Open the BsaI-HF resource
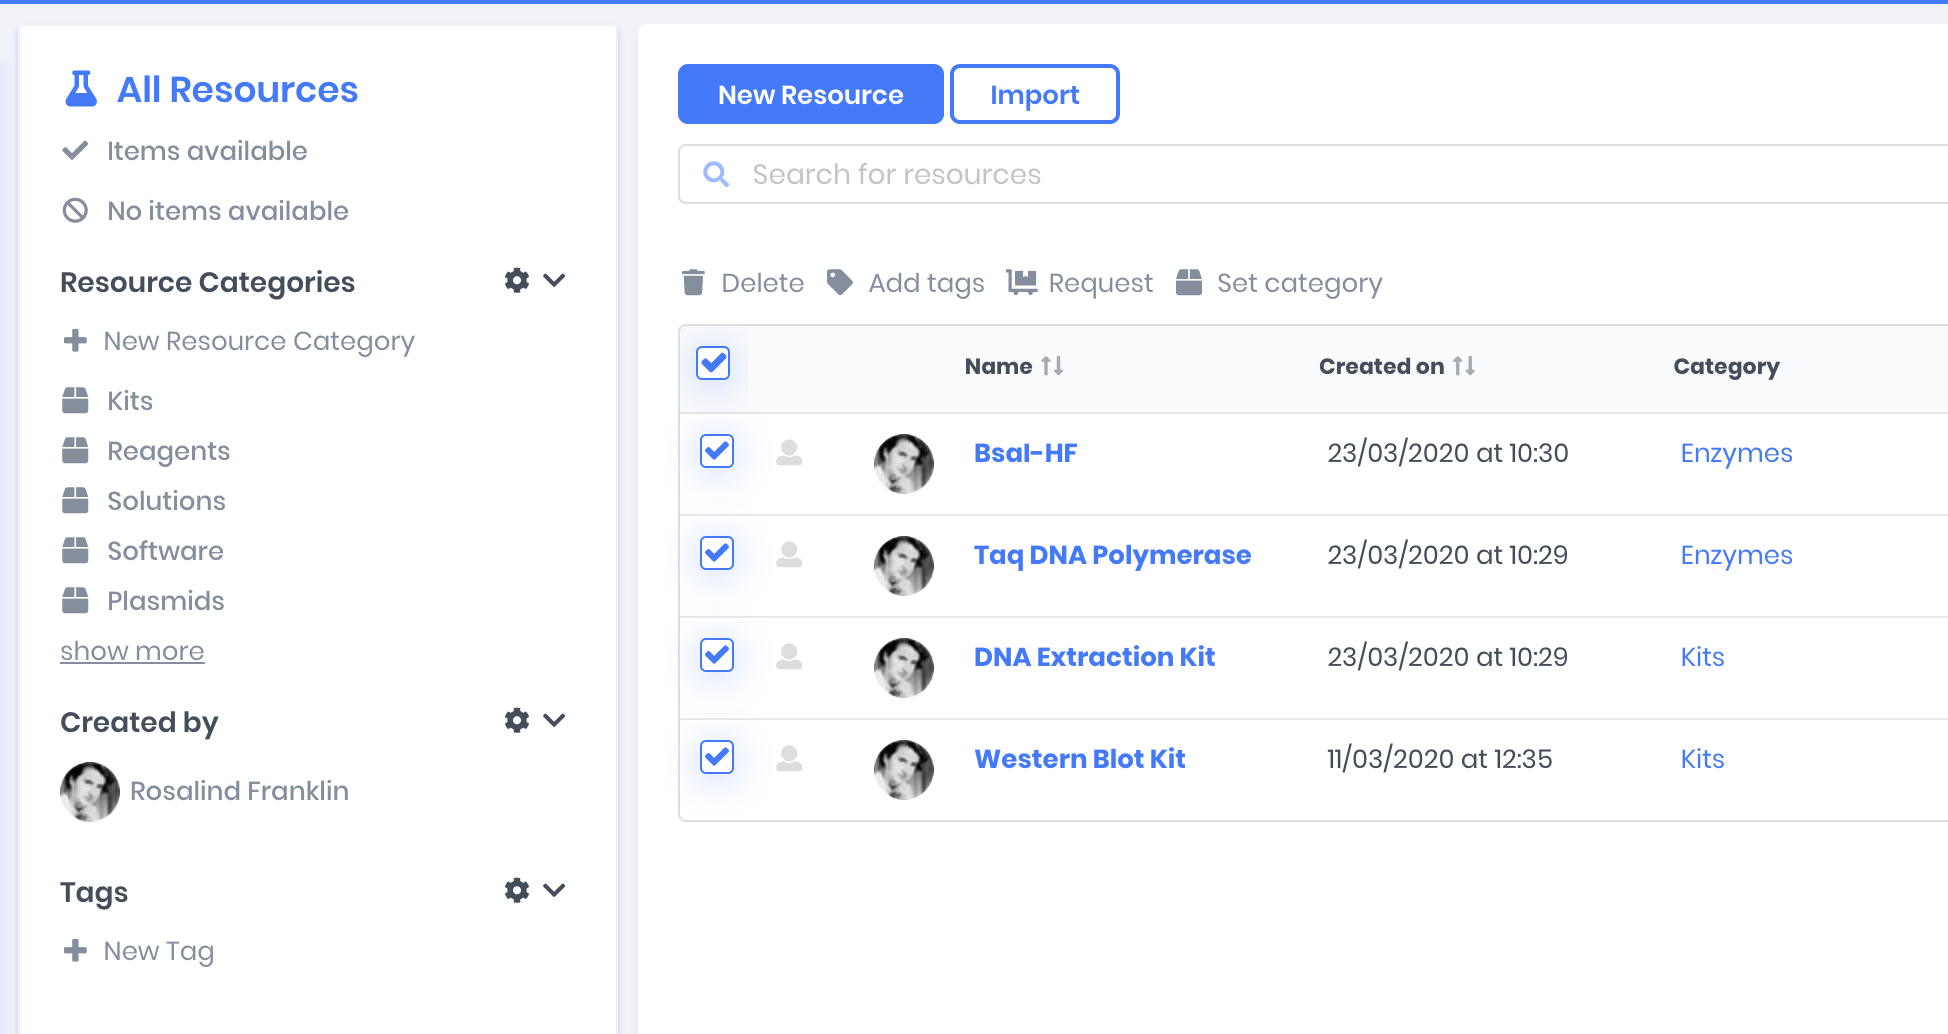The width and height of the screenshot is (1948, 1034). point(1026,453)
